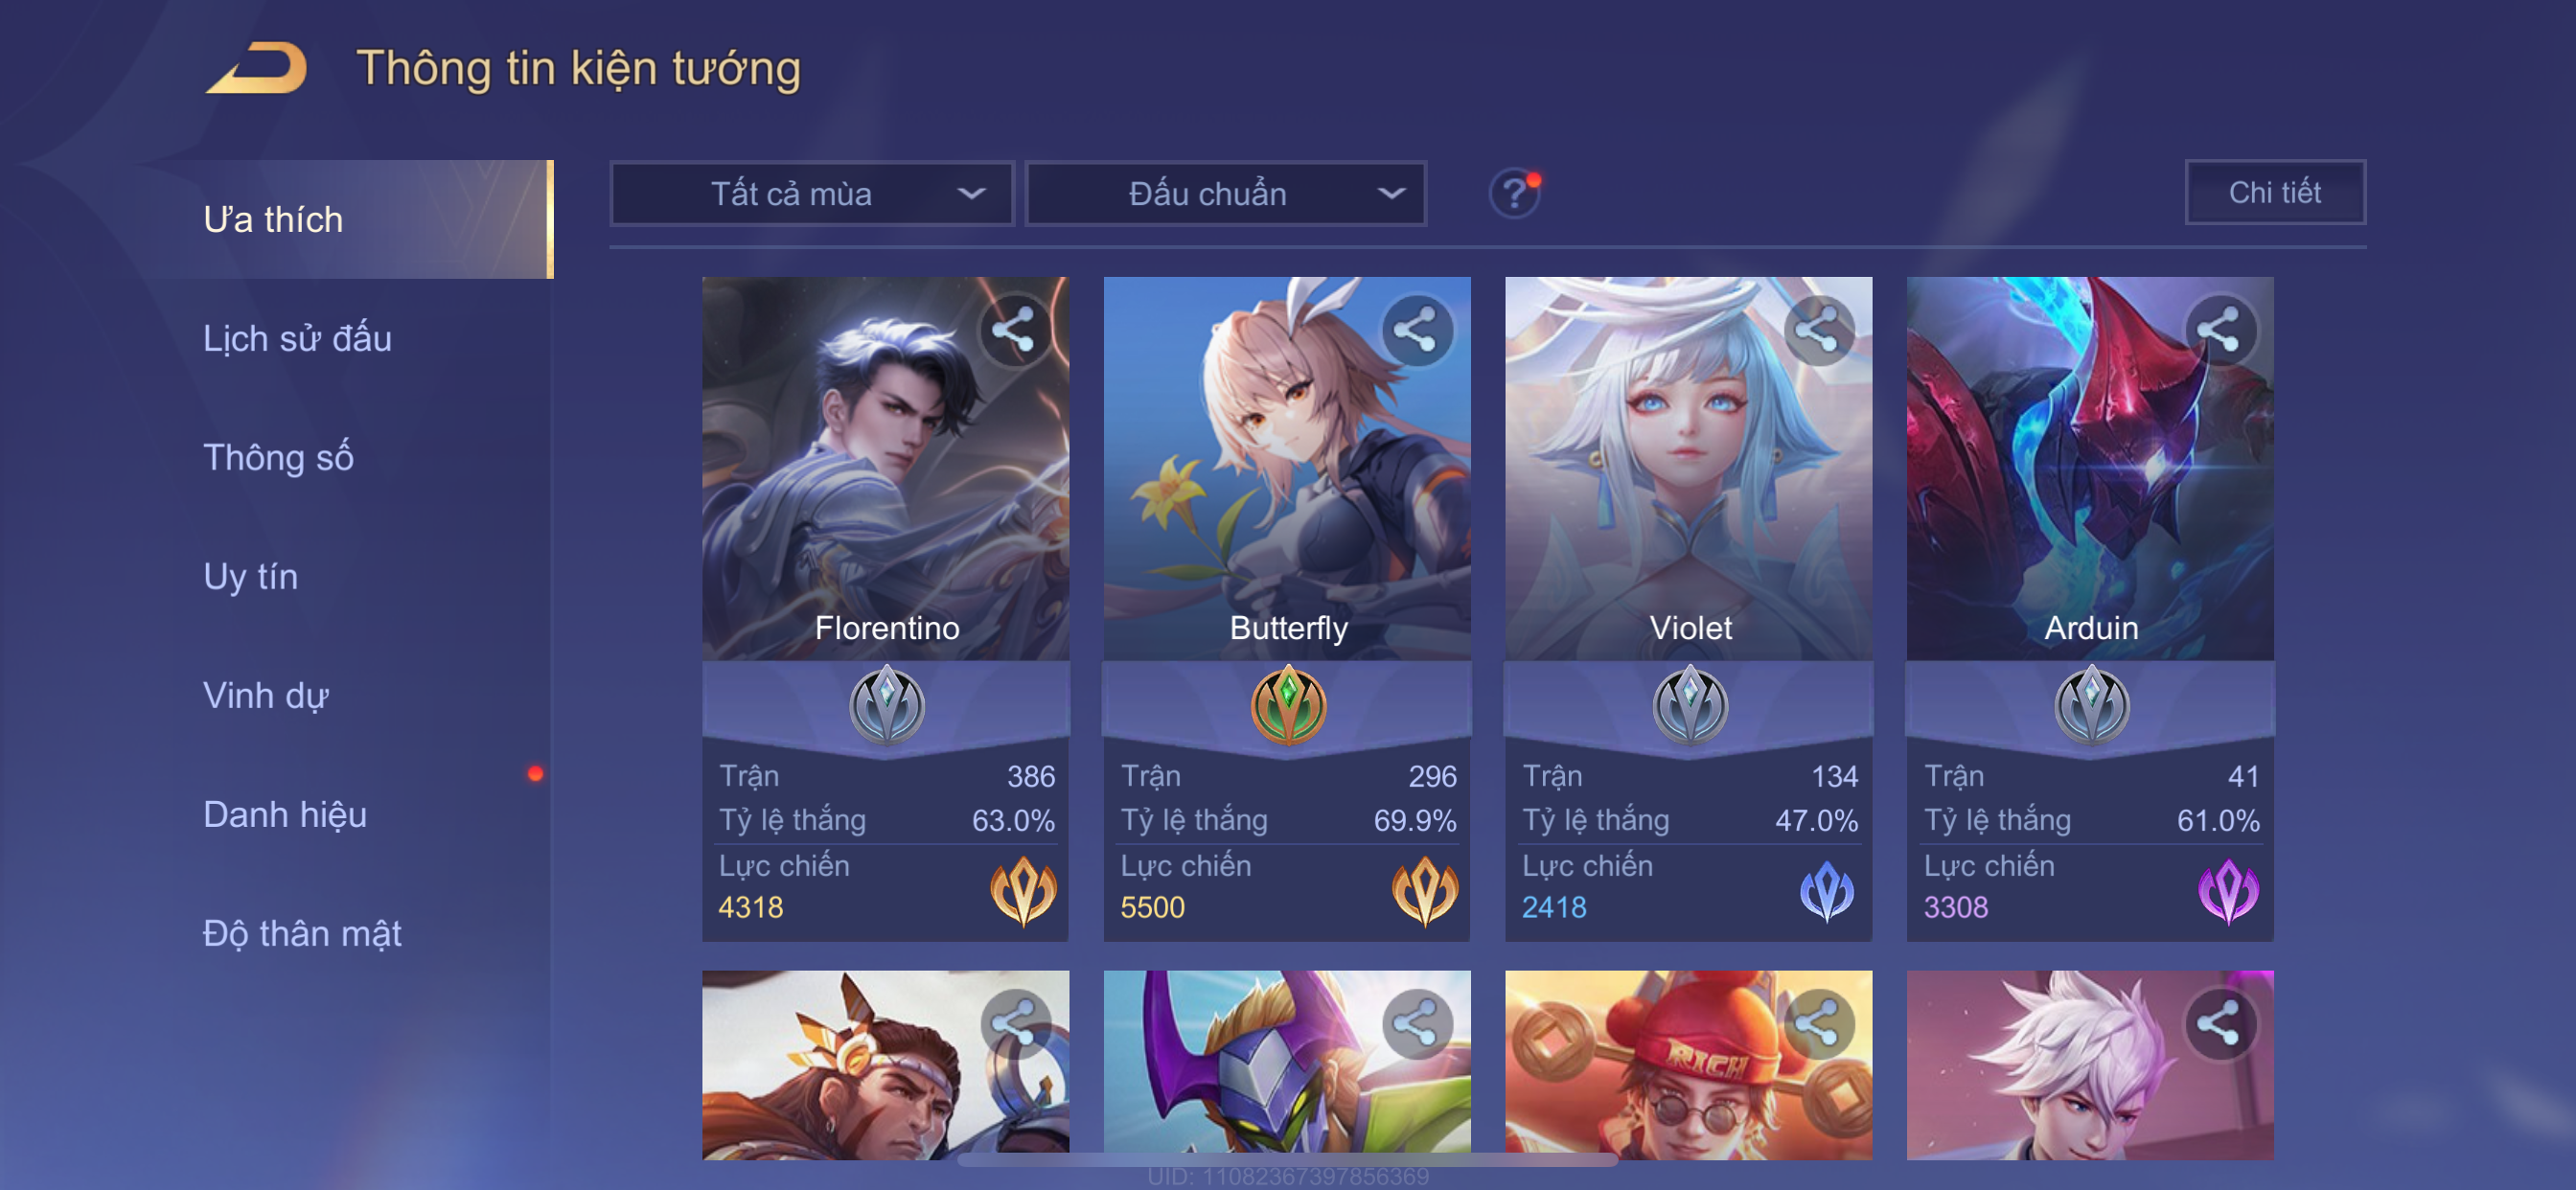Click the Chi tiết button

pos(2274,192)
